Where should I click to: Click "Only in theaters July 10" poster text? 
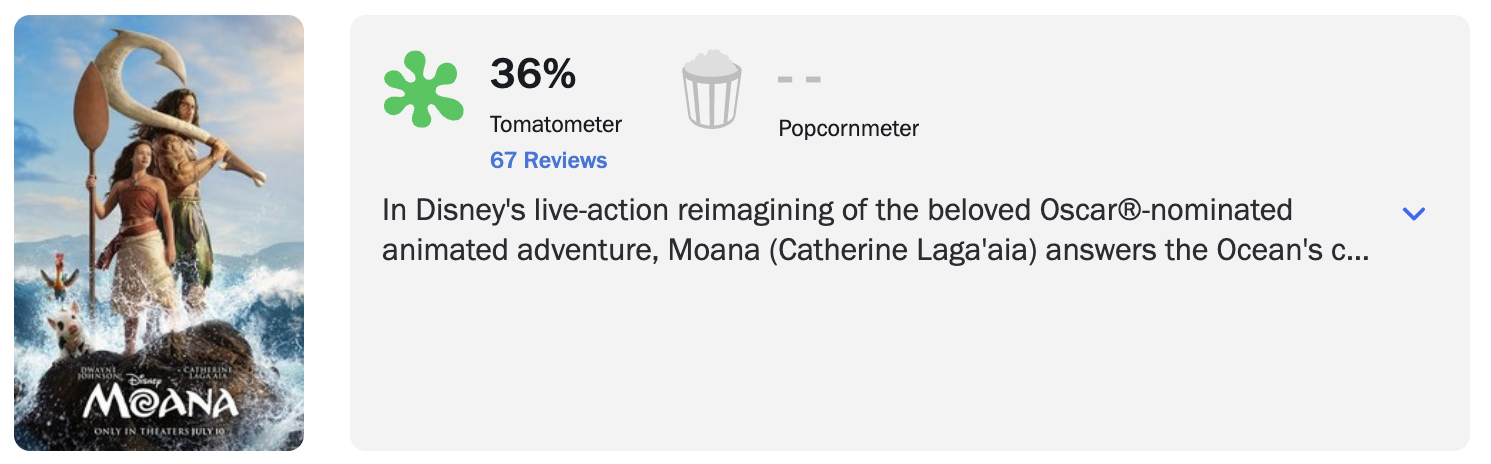click(160, 431)
